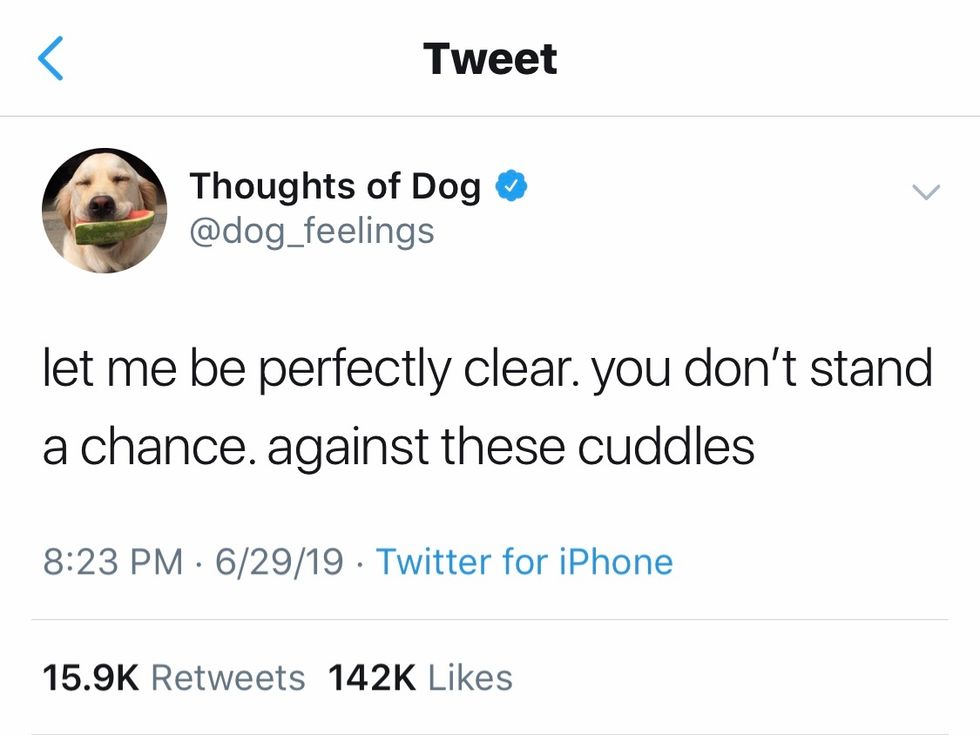The height and width of the screenshot is (735, 980).
Task: Tap the Tweet header title
Action: 490,58
